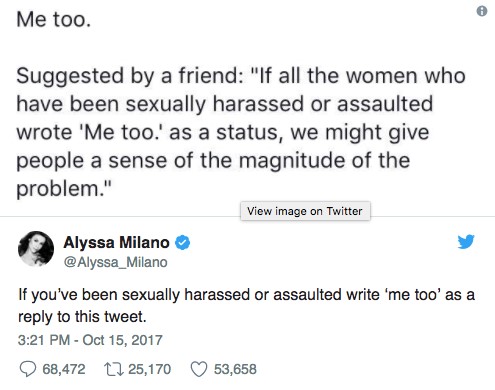Open Alyssa Milano's profile picture
The image size is (495, 390).
(36, 249)
